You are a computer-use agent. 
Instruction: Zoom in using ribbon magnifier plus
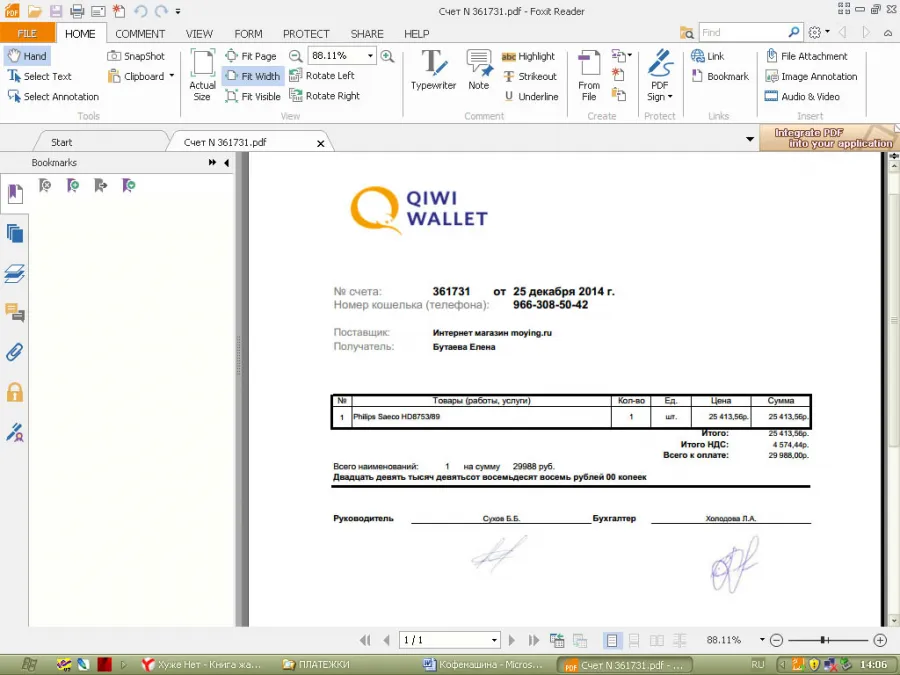[x=387, y=56]
